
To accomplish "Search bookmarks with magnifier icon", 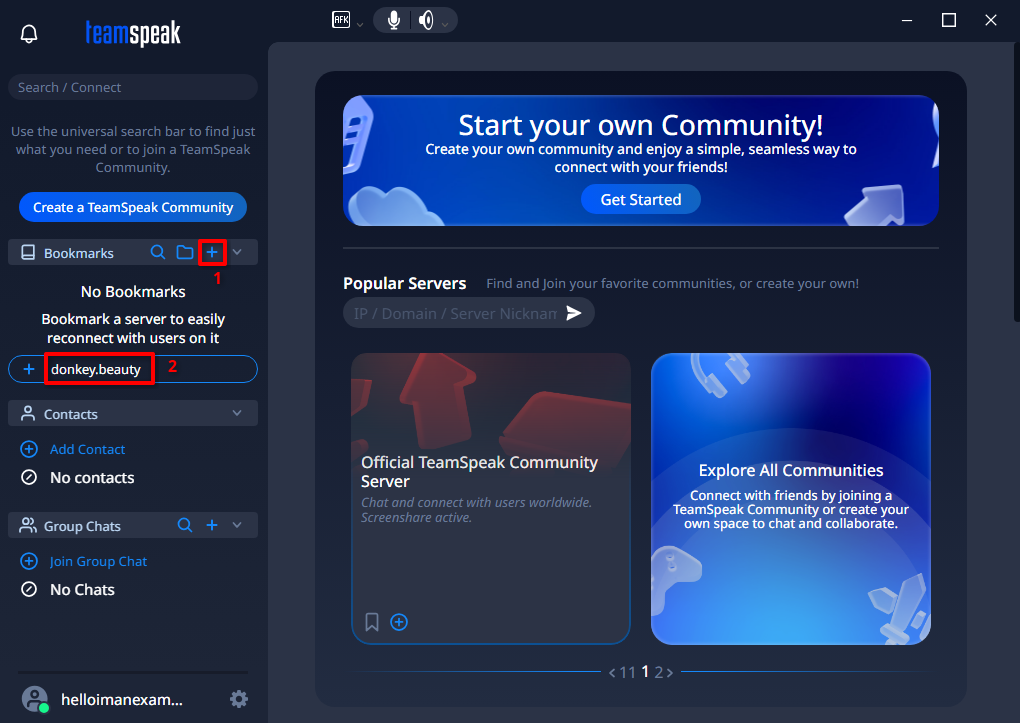I will click(x=157, y=252).
